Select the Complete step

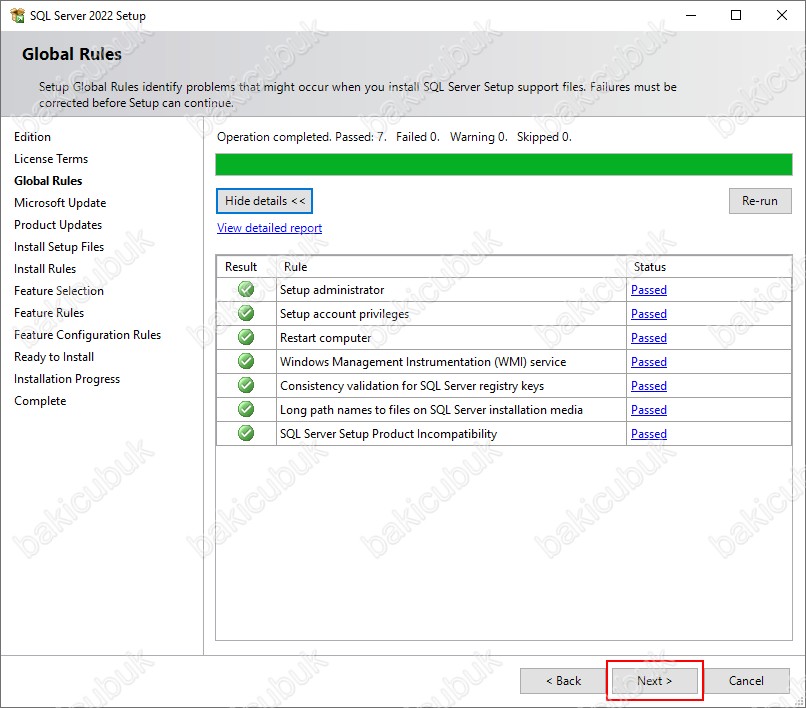click(x=40, y=401)
